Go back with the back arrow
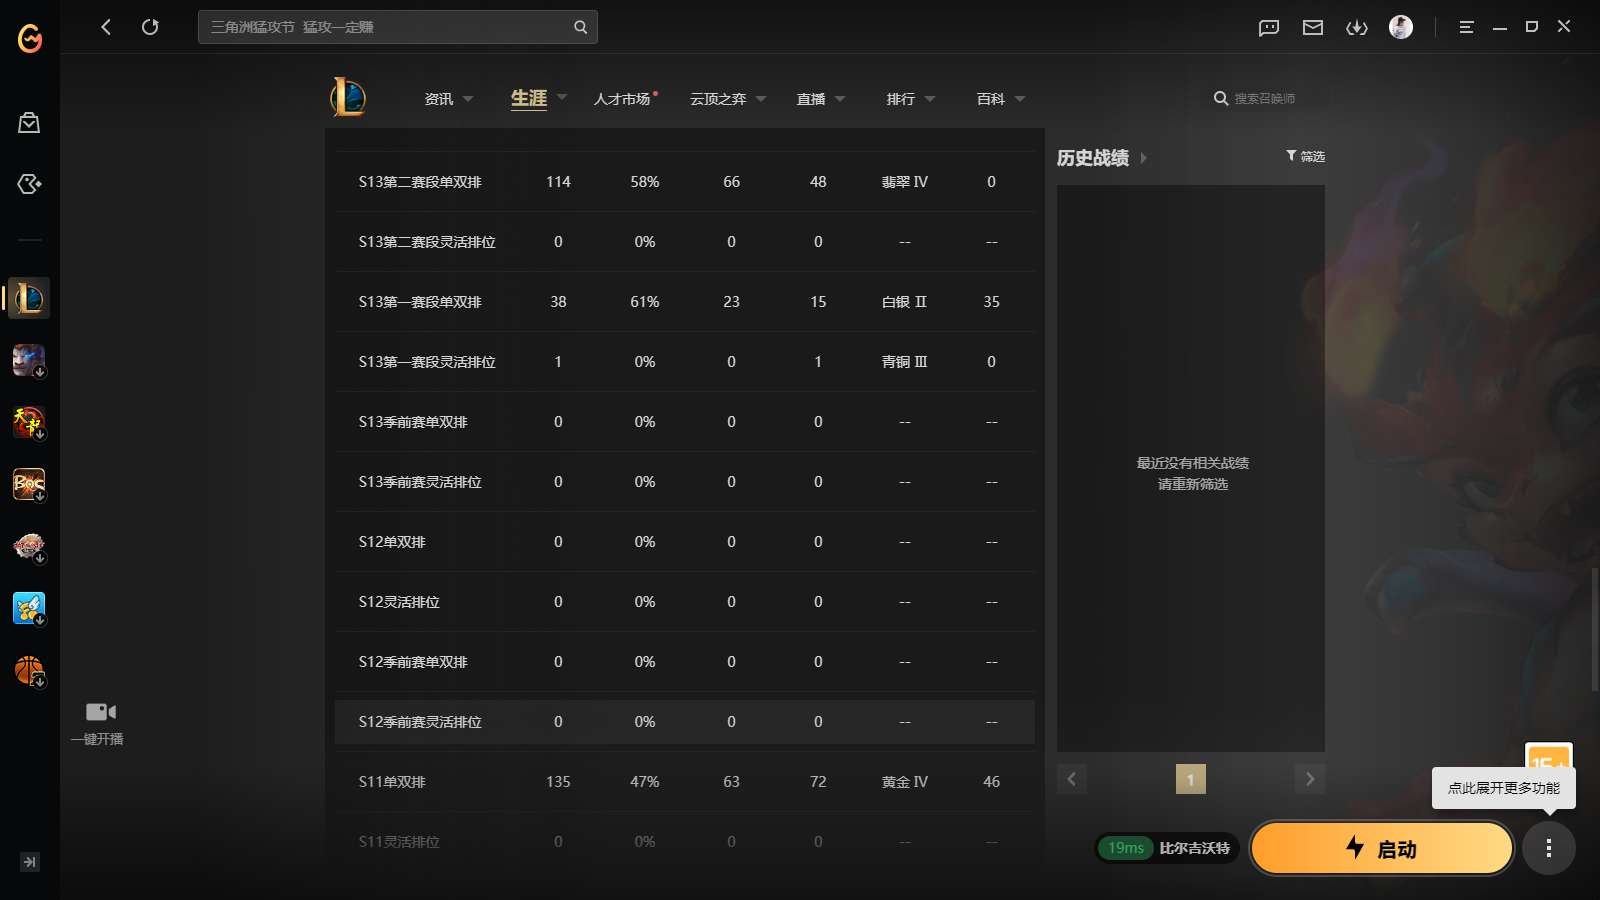Image resolution: width=1600 pixels, height=900 pixels. pos(106,27)
